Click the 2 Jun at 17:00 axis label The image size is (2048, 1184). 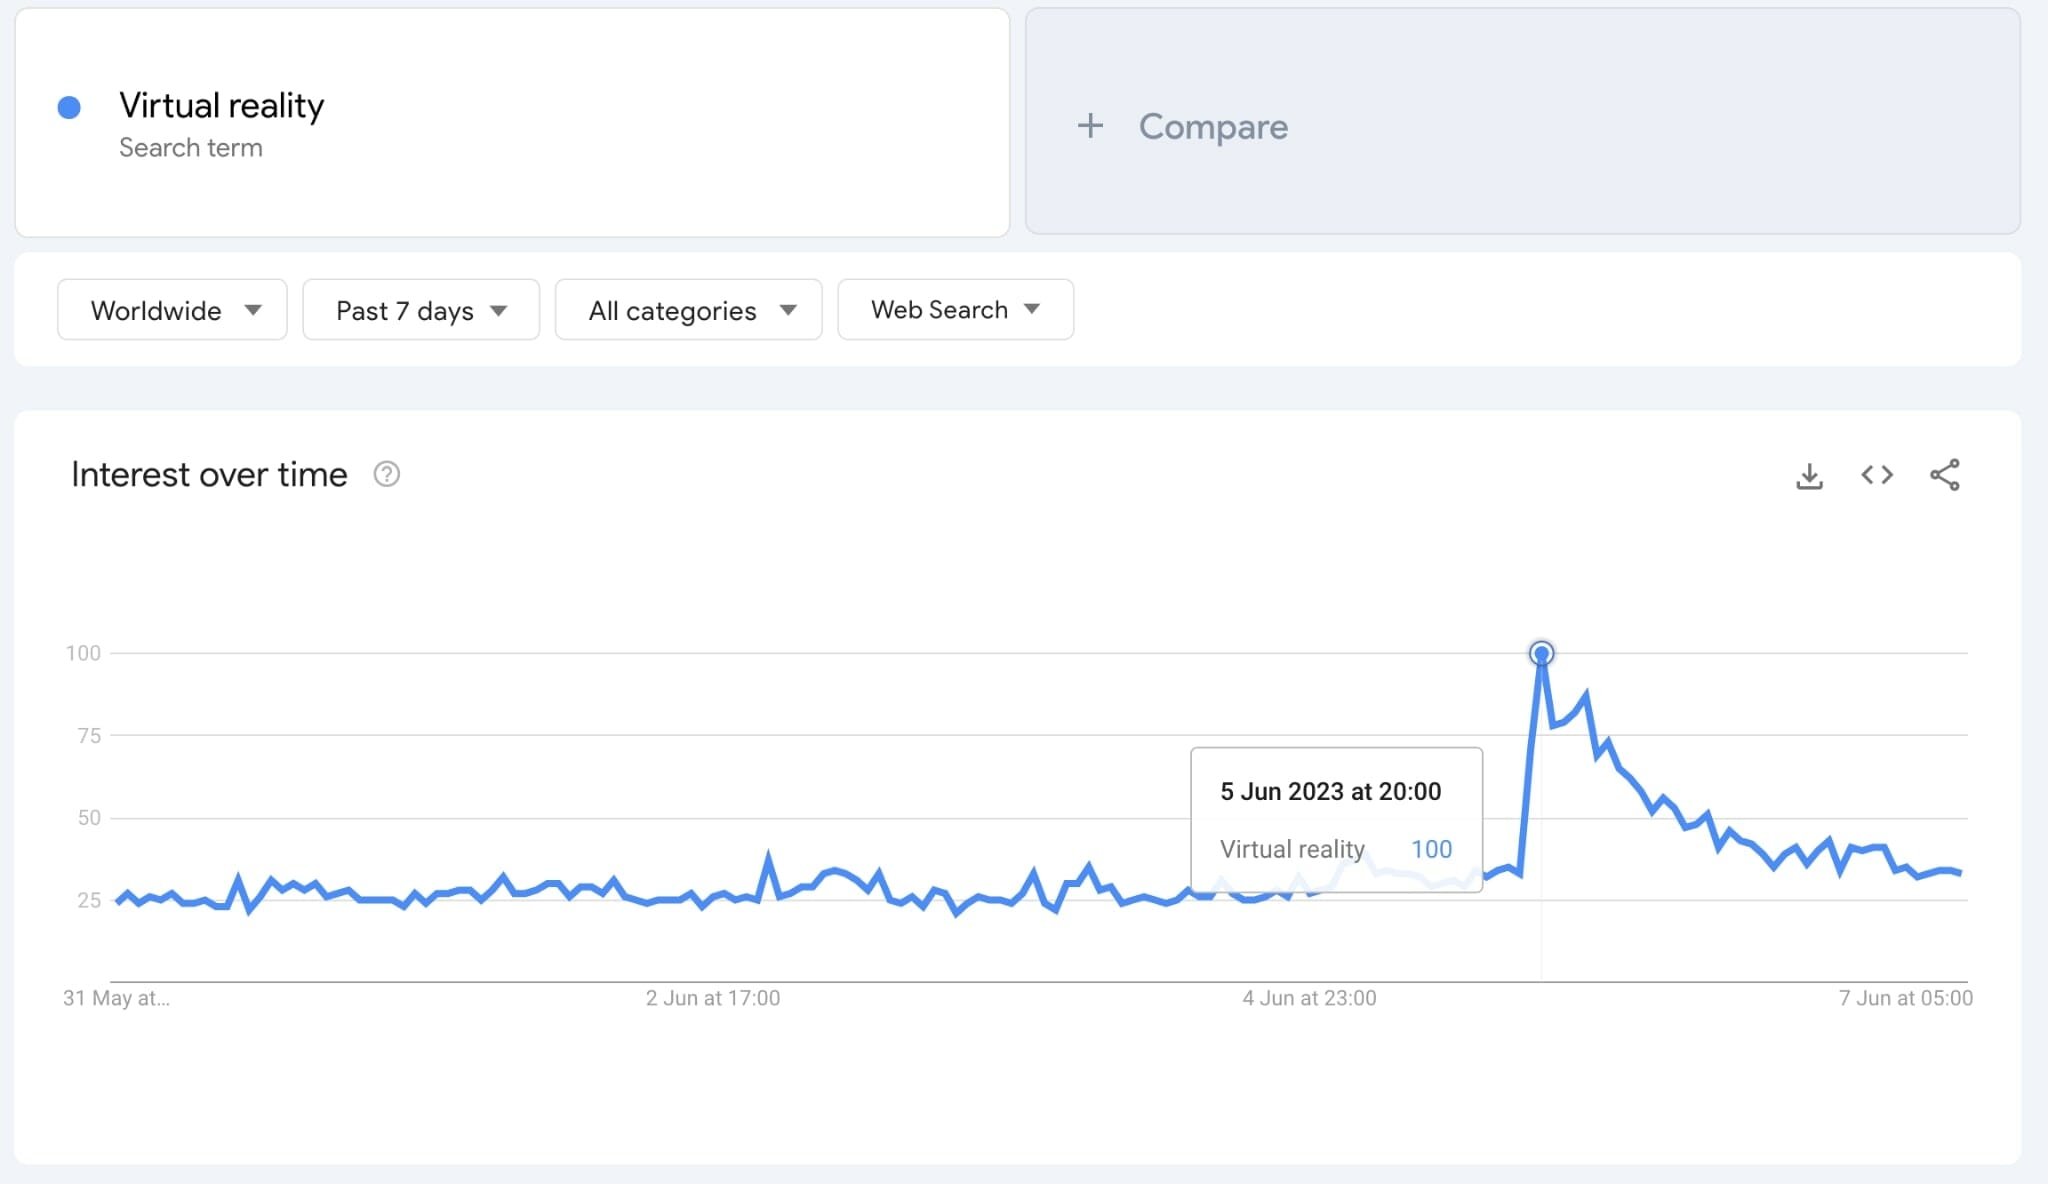click(x=712, y=998)
